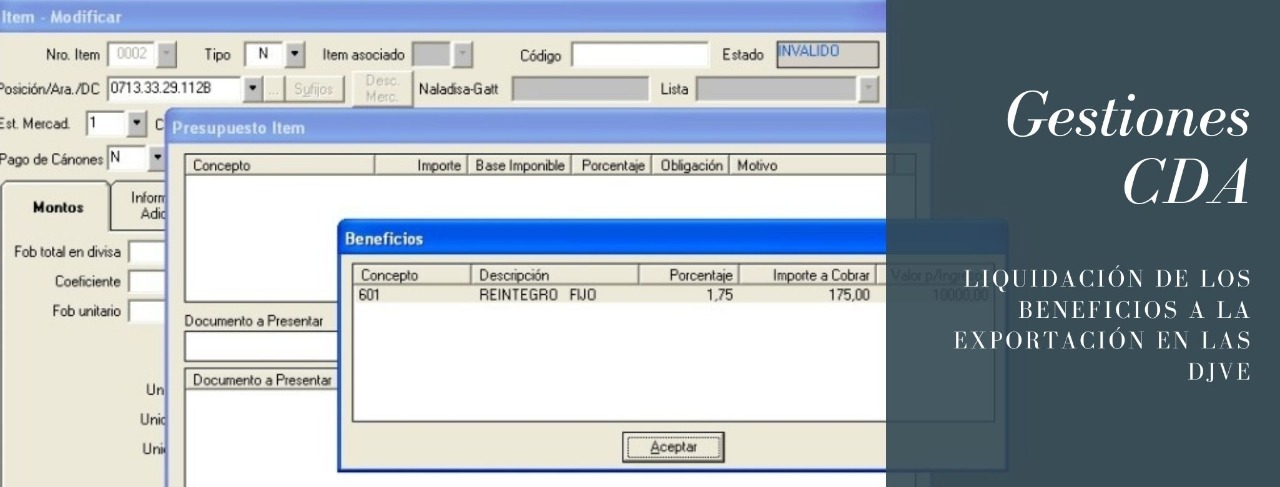
Task: Click the REINTEGRO FIJO description cell
Action: (x=538, y=295)
